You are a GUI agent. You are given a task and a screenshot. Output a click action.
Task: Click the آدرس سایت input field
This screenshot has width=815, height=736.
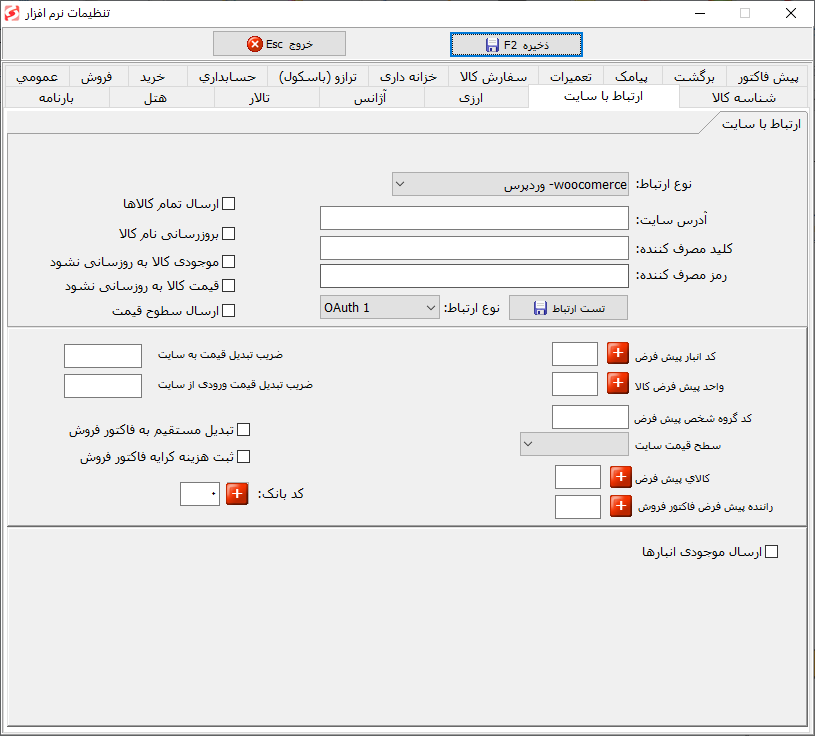click(x=474, y=218)
